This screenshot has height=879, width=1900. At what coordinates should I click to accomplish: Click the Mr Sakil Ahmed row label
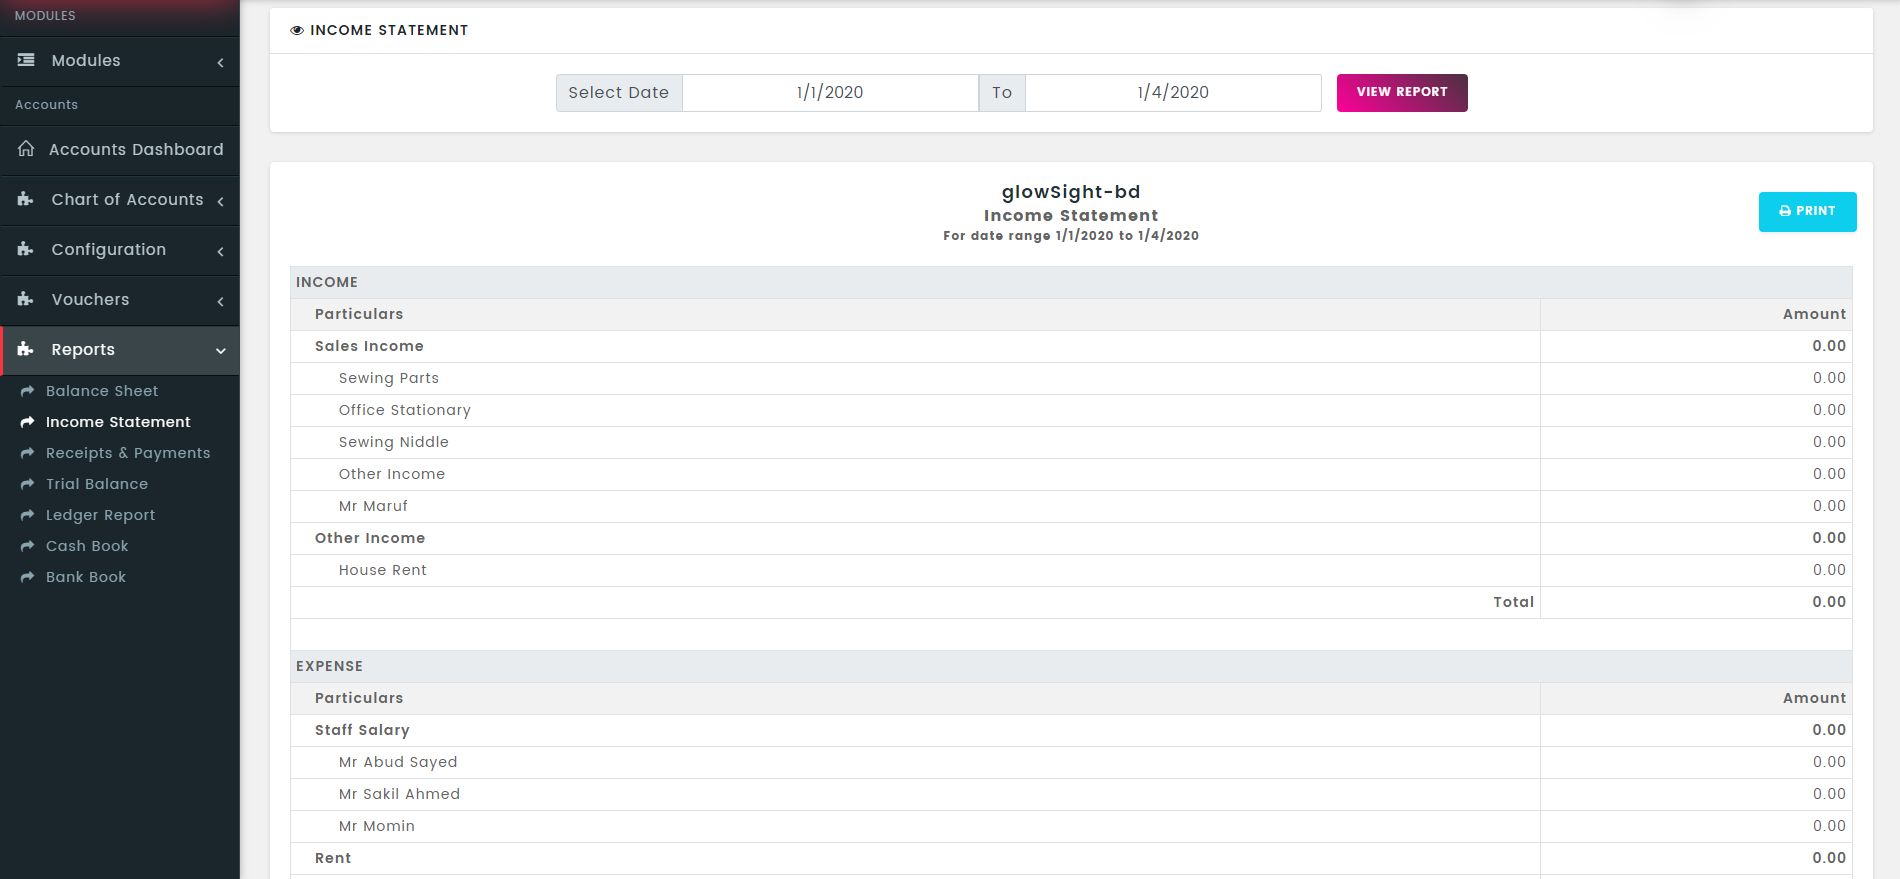(x=400, y=794)
